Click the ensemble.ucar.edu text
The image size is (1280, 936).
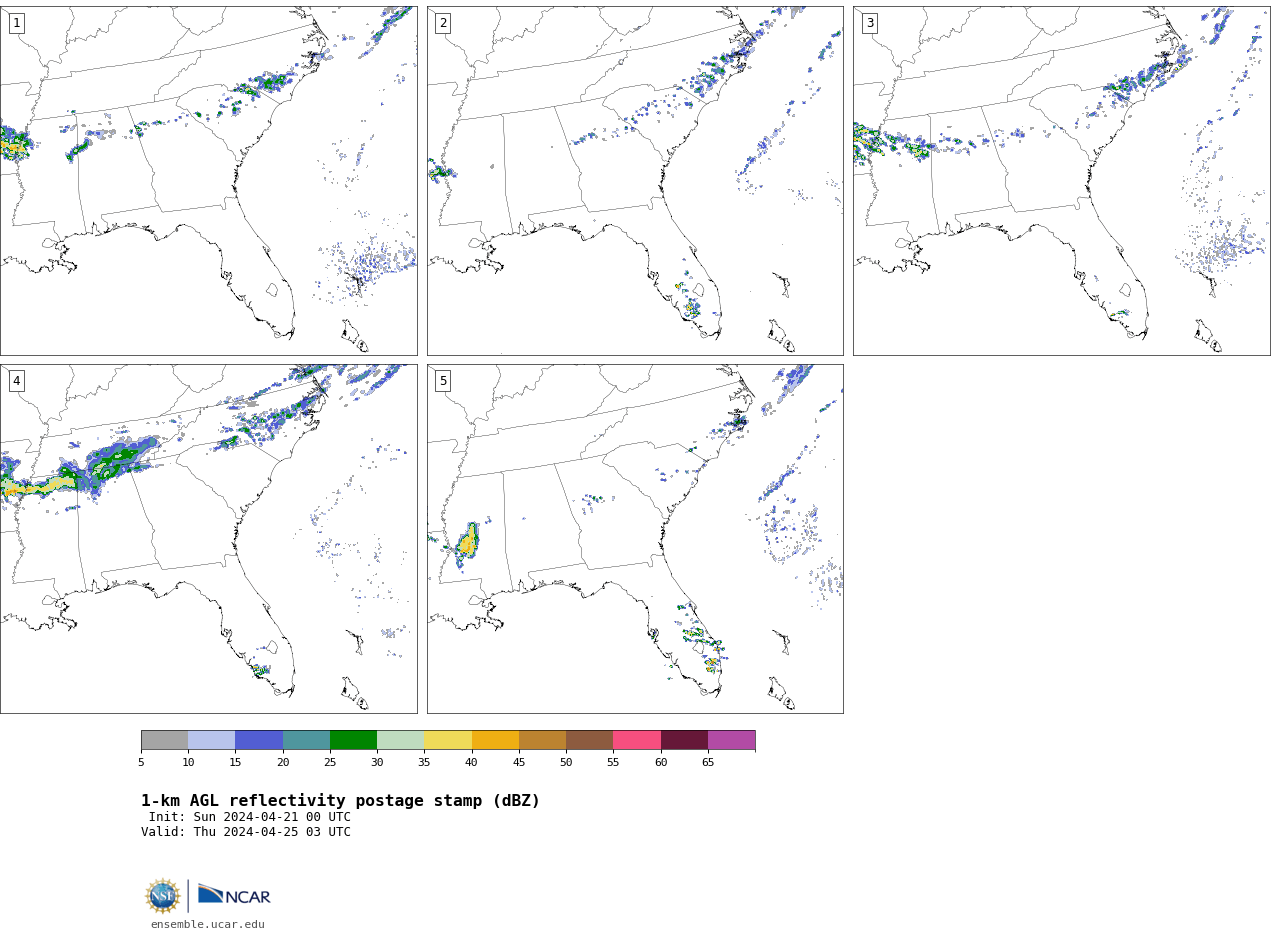coord(208,925)
